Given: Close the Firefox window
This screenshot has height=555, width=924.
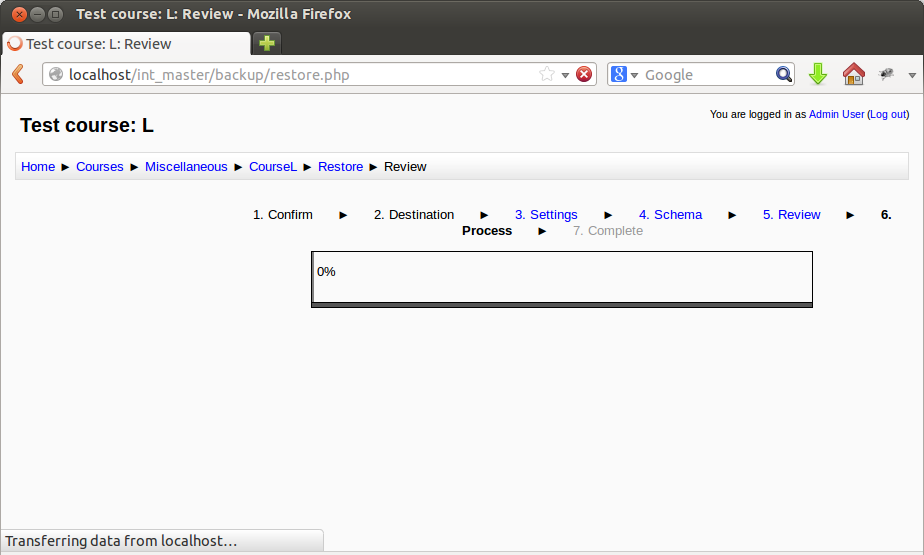Looking at the screenshot, I should (x=19, y=14).
